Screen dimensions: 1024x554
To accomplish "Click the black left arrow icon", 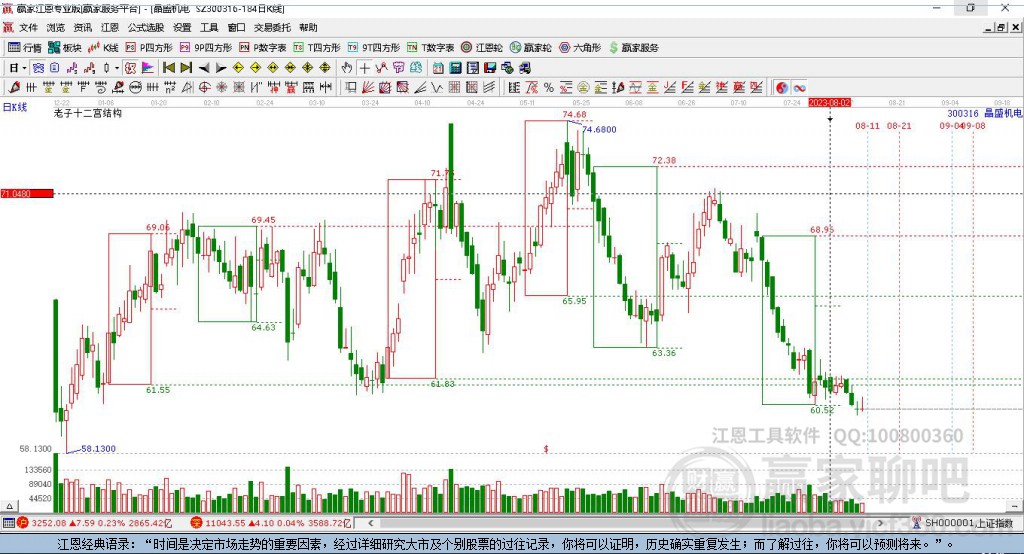I will point(204,68).
